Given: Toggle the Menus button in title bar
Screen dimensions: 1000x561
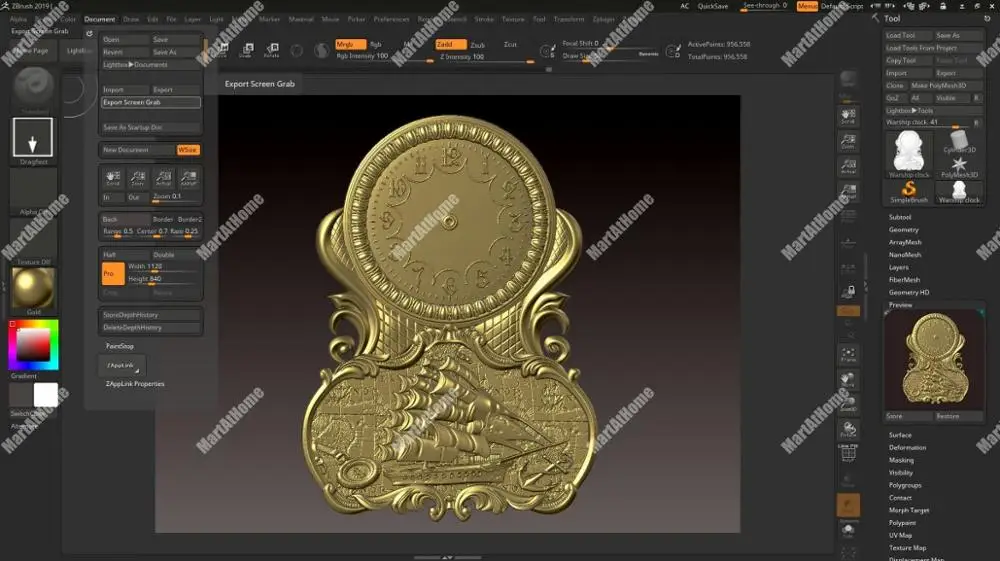Looking at the screenshot, I should (807, 6).
